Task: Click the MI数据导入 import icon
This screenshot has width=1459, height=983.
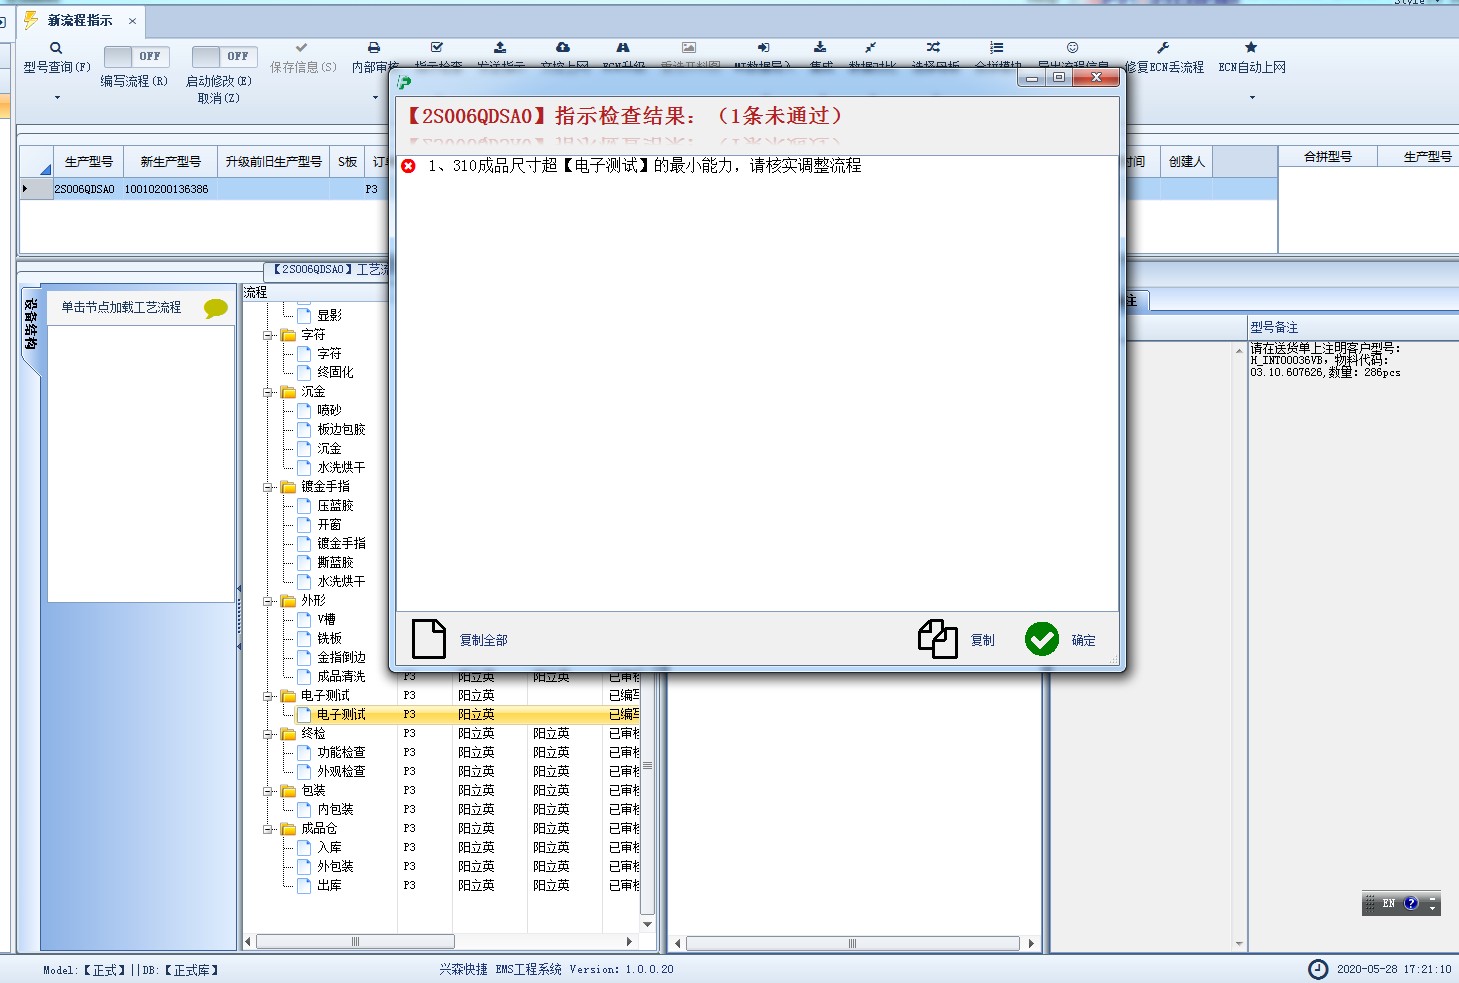Action: [763, 48]
